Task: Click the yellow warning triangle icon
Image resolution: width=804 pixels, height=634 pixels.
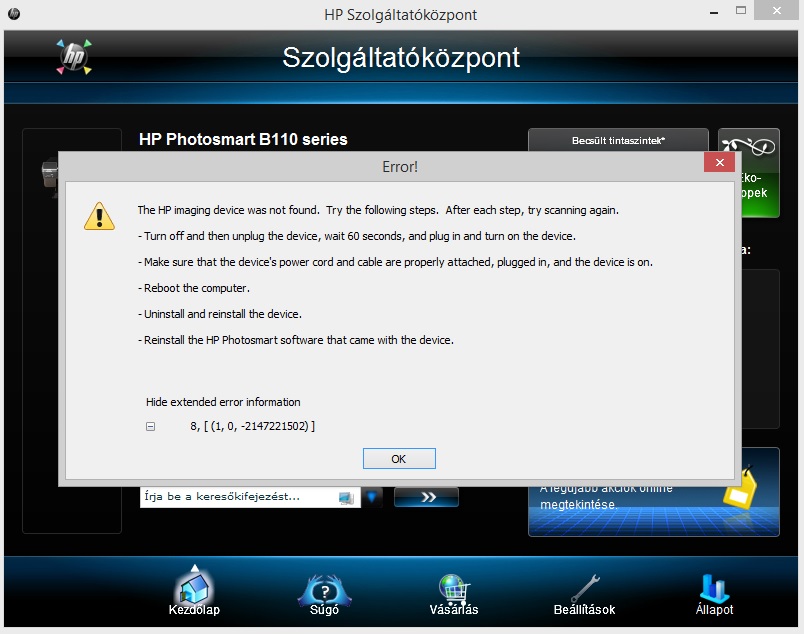Action: pyautogui.click(x=99, y=215)
